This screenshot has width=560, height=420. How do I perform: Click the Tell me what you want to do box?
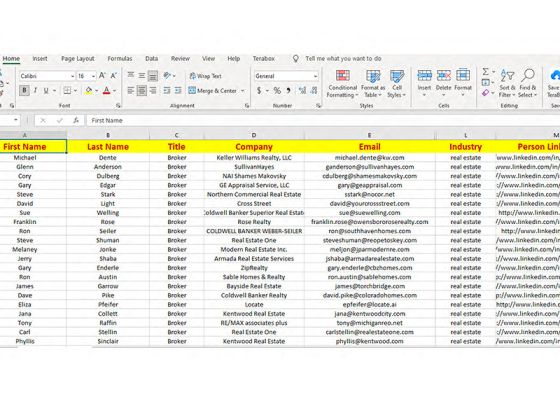click(x=343, y=59)
